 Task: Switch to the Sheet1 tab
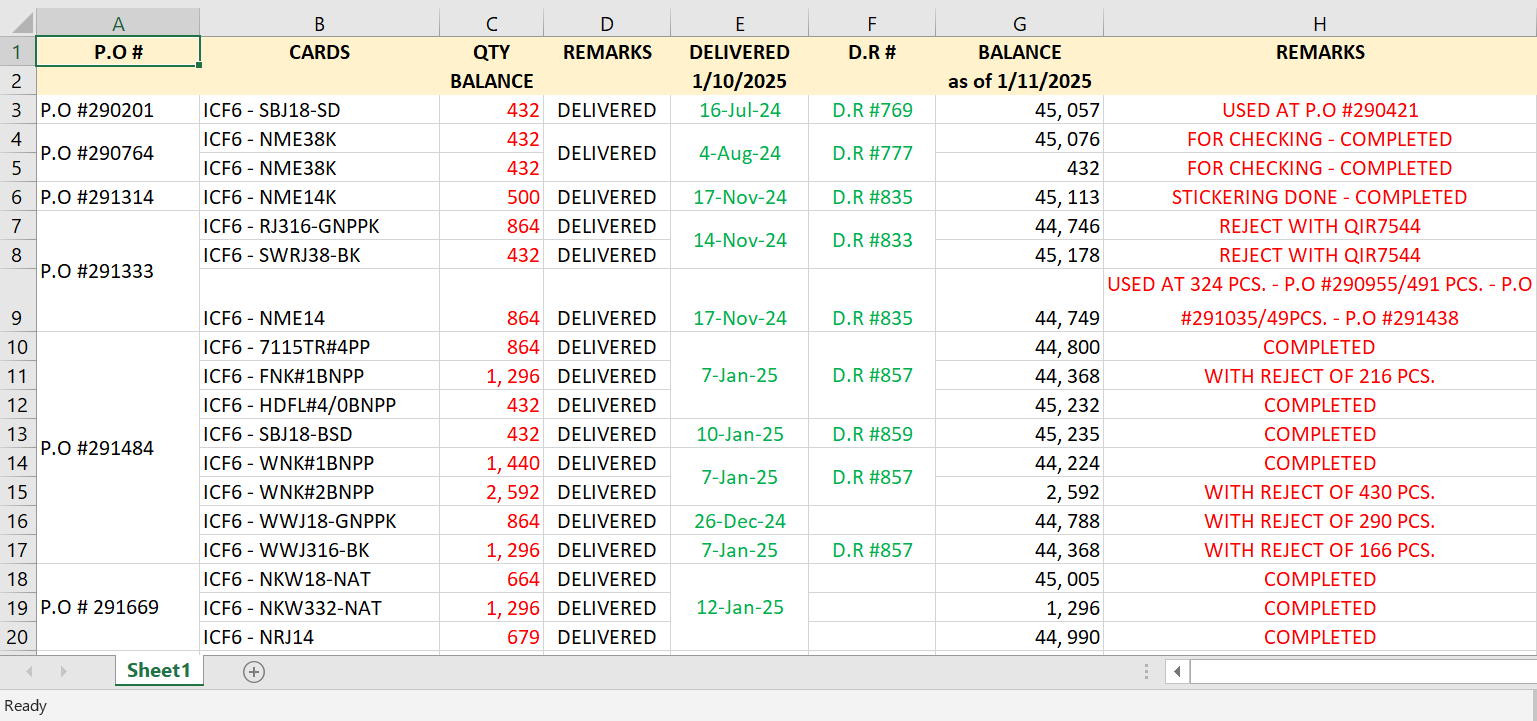point(159,671)
